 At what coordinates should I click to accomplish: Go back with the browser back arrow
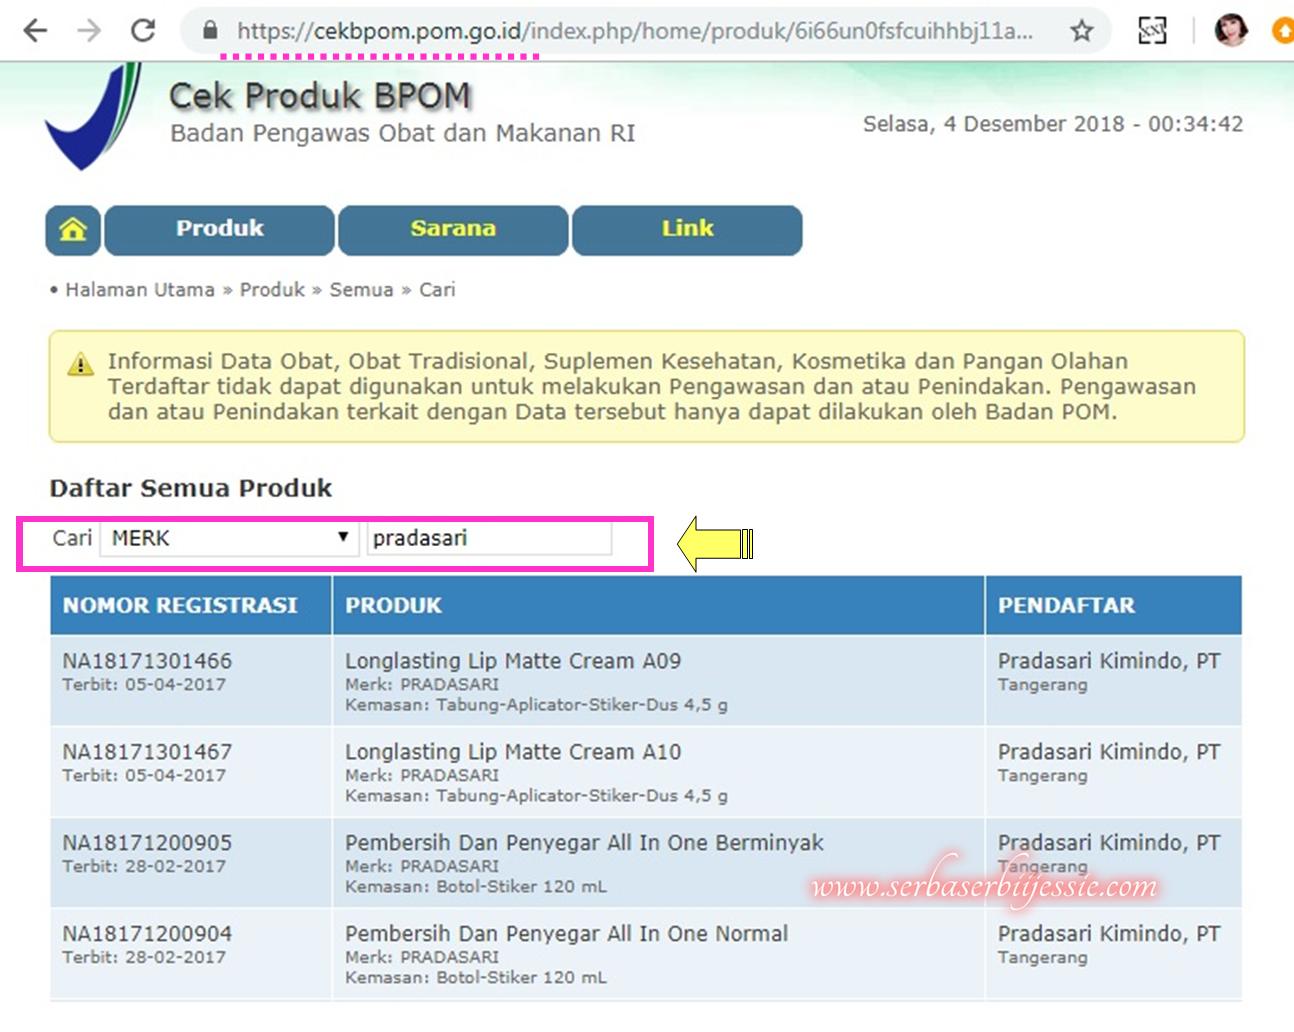pyautogui.click(x=35, y=30)
